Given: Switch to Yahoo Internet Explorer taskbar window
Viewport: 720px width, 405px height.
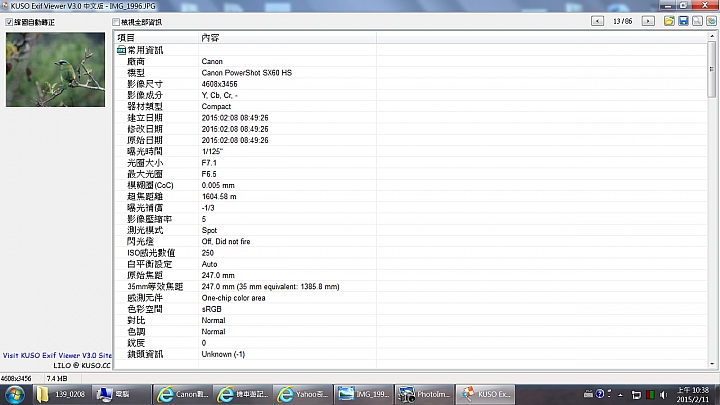Looking at the screenshot, I should (302, 394).
